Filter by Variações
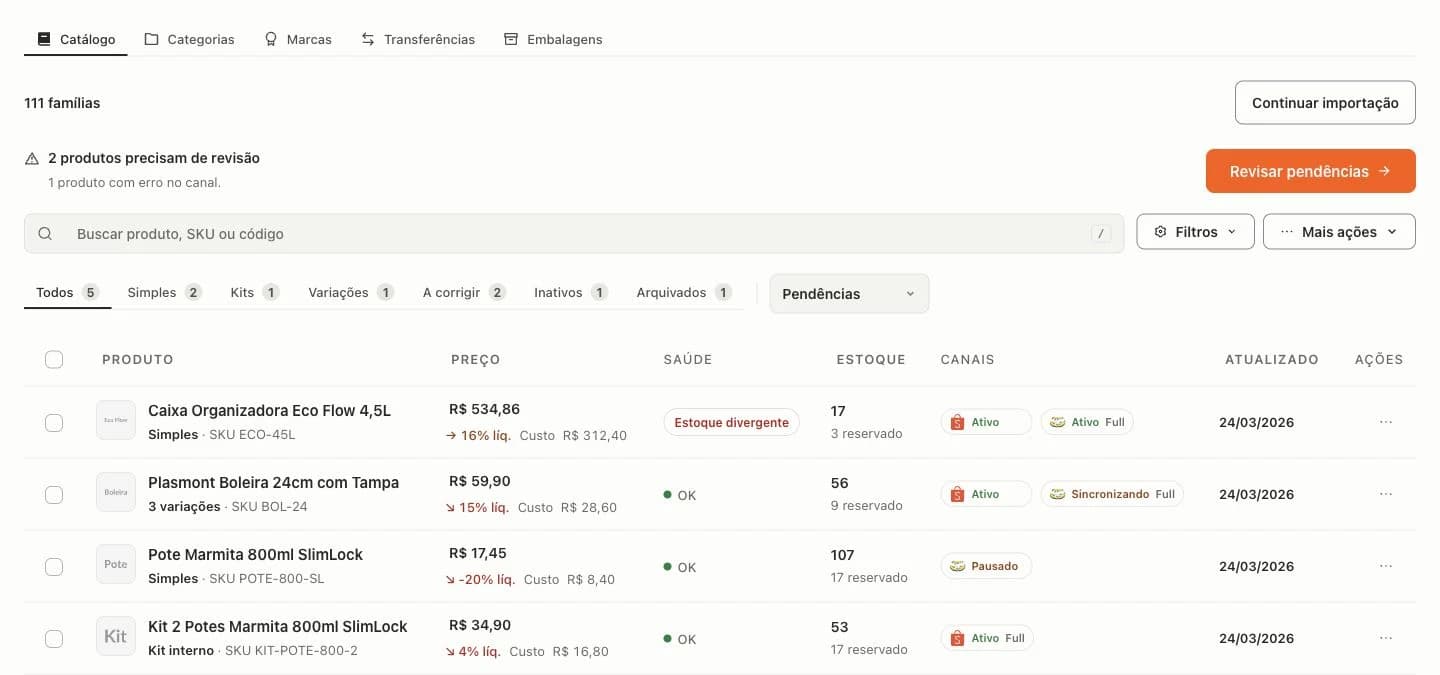1440x675 pixels. [x=351, y=292]
